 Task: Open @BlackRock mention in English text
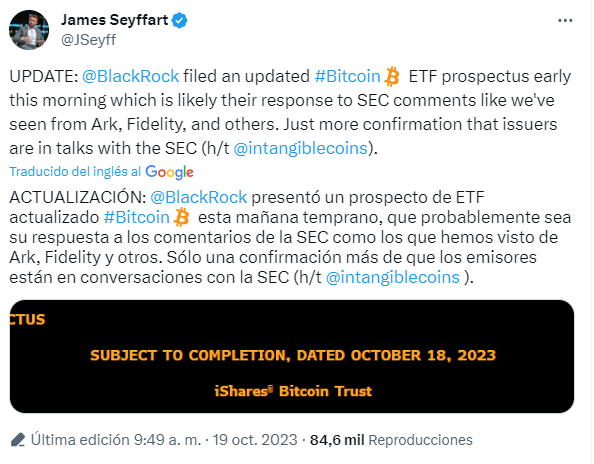coord(130,76)
